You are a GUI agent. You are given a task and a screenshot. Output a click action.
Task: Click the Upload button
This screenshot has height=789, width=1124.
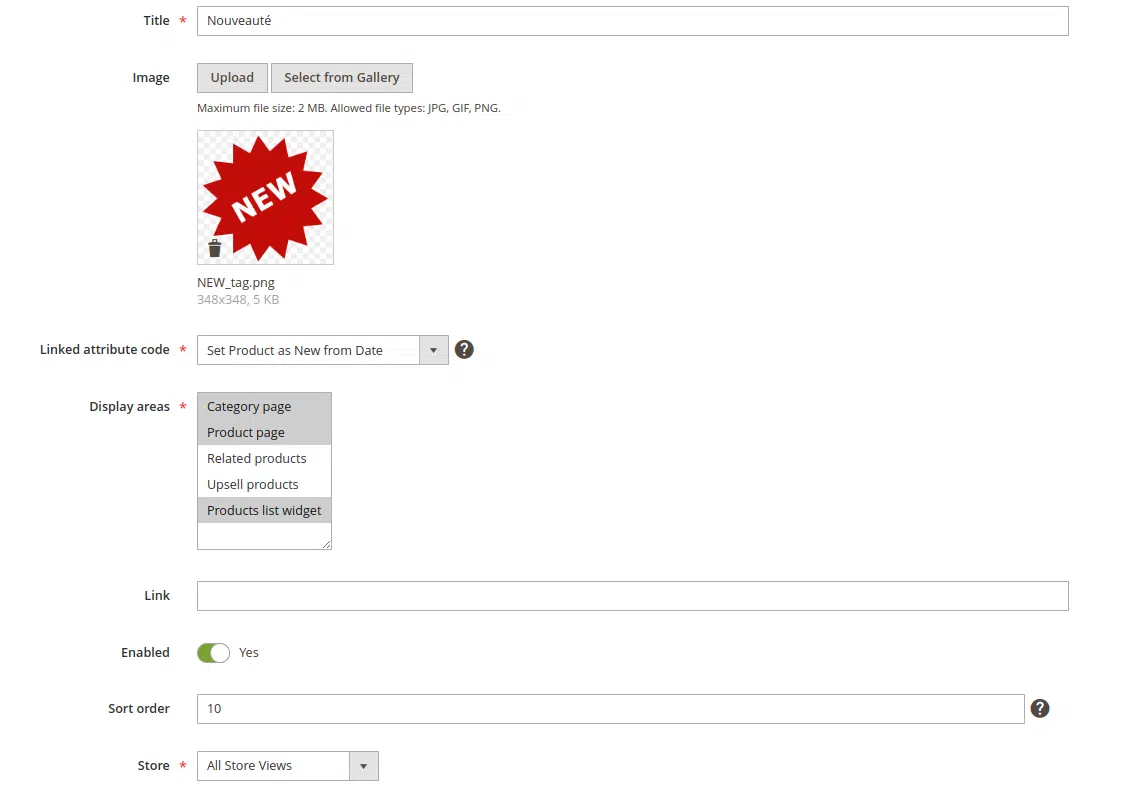(232, 77)
